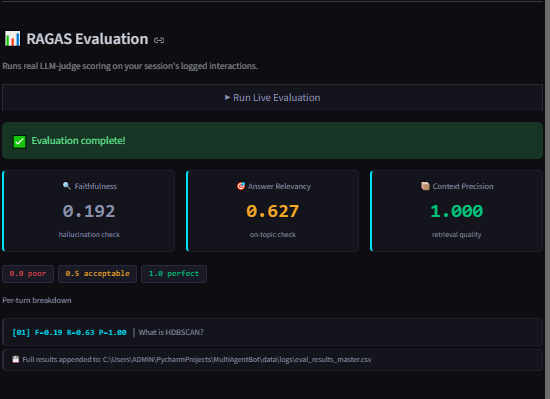
Task: Select the Context Precision score 1.000
Action: tap(456, 211)
